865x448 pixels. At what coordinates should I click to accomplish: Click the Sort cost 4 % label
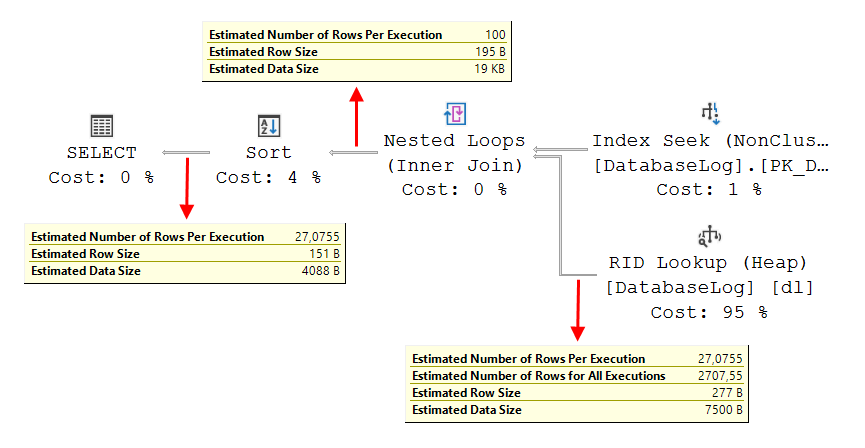pyautogui.click(x=268, y=177)
